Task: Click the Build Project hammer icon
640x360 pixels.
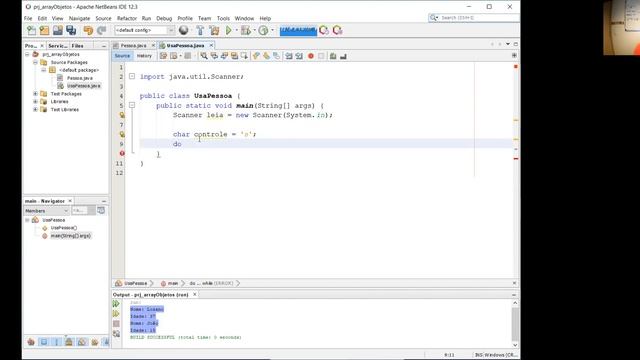Action: (x=200, y=30)
